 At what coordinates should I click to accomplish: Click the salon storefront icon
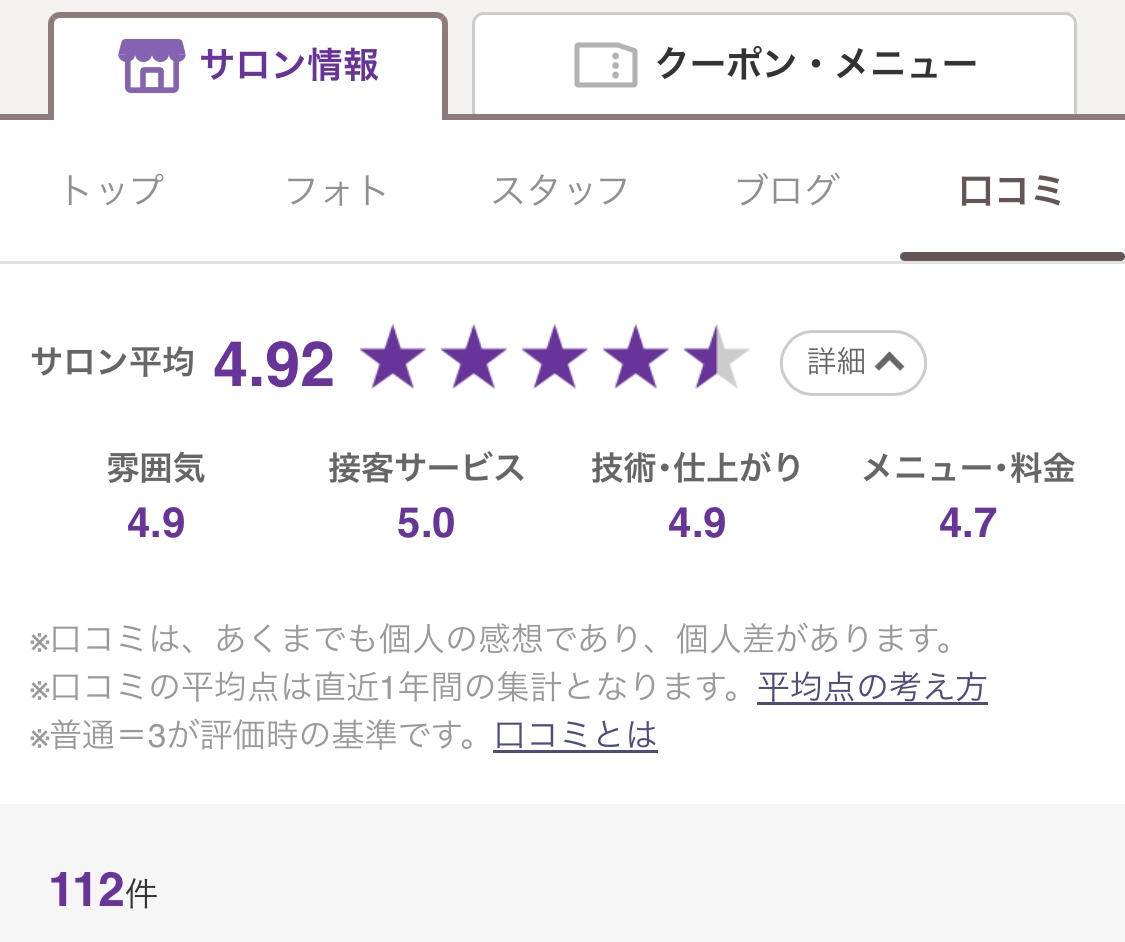152,66
